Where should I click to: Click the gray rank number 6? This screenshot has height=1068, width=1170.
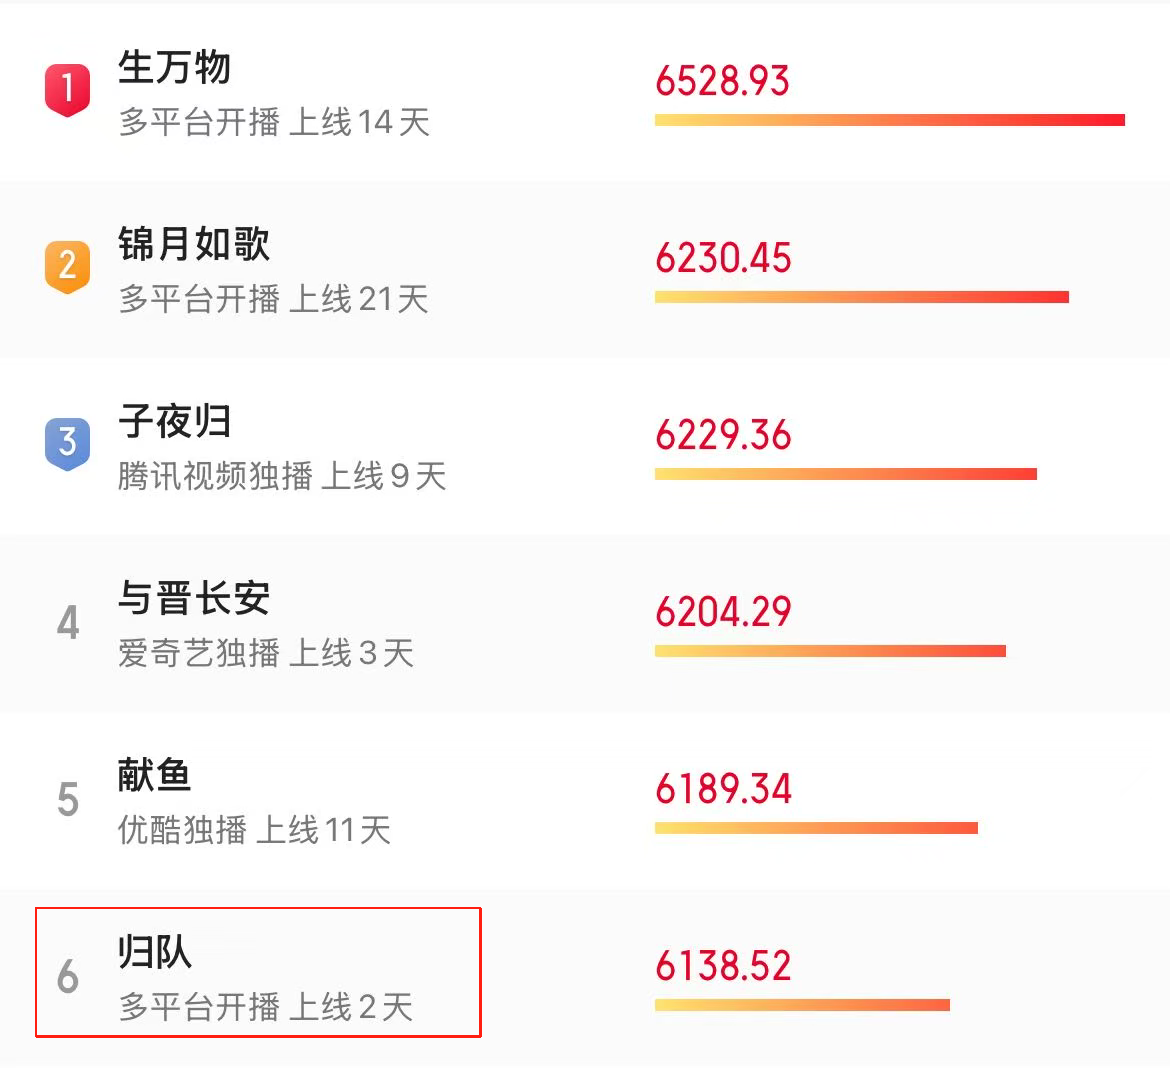click(x=68, y=976)
